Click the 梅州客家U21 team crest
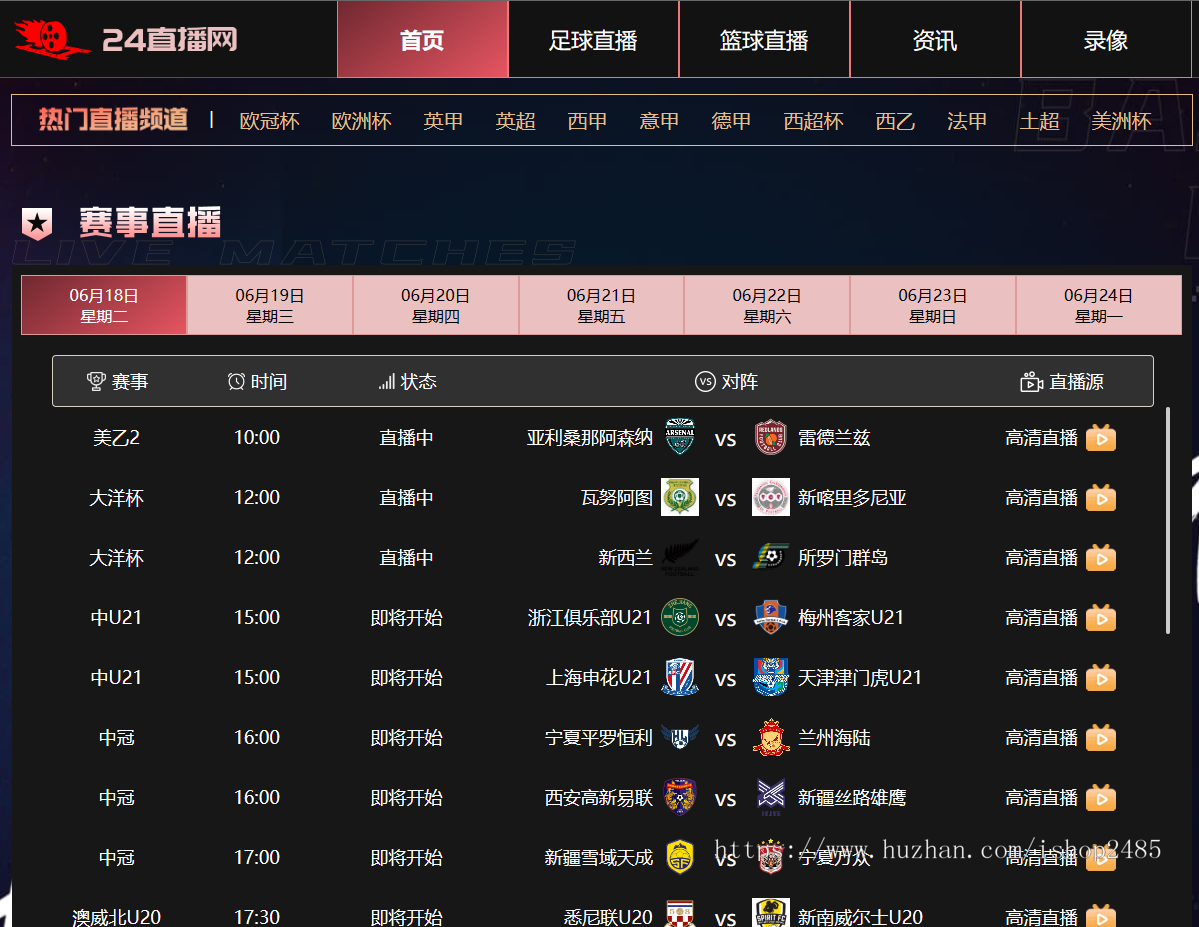 [x=771, y=617]
